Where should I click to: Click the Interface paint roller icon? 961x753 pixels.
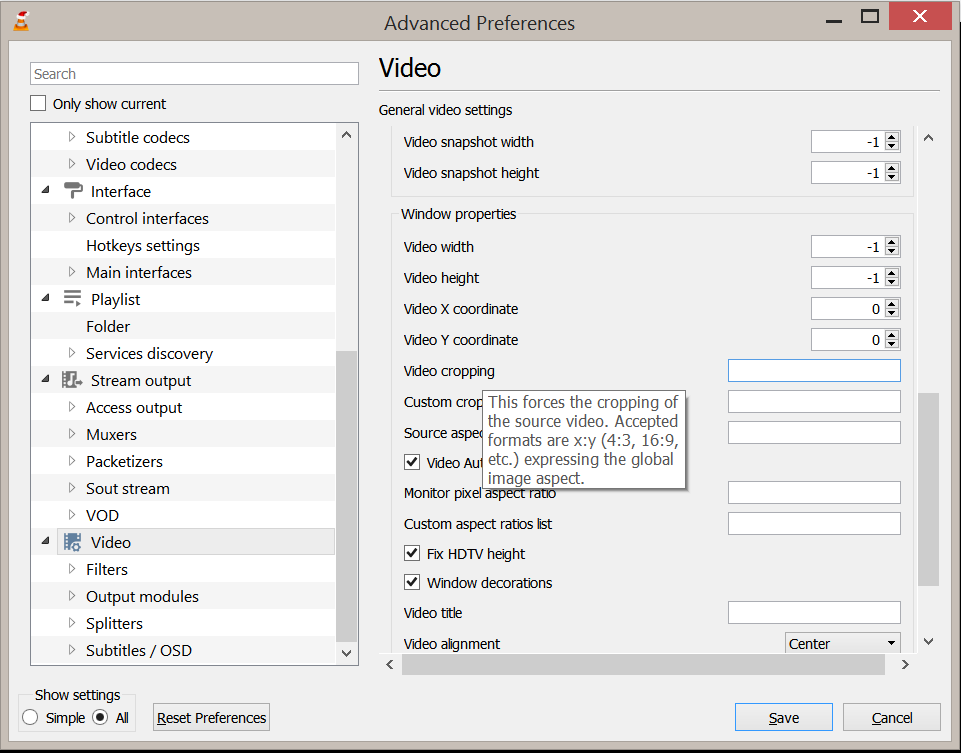[73, 191]
